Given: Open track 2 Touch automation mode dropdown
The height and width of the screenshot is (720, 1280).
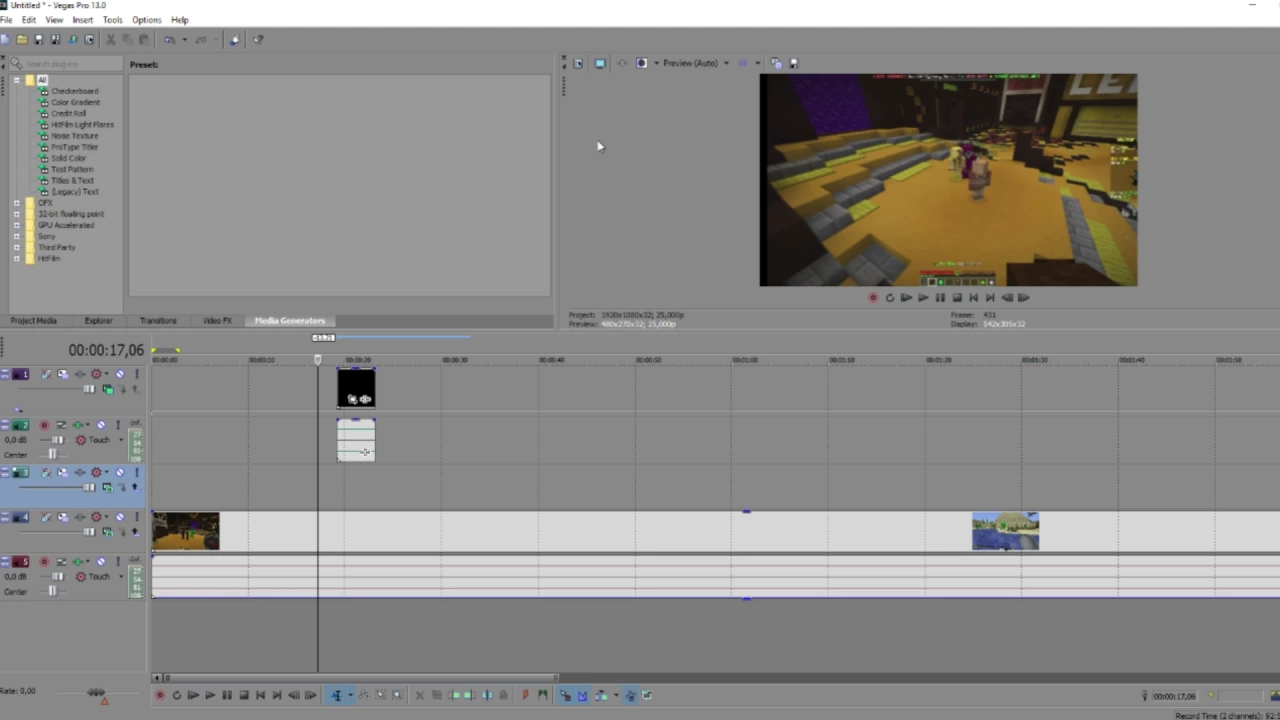Looking at the screenshot, I should (x=121, y=440).
